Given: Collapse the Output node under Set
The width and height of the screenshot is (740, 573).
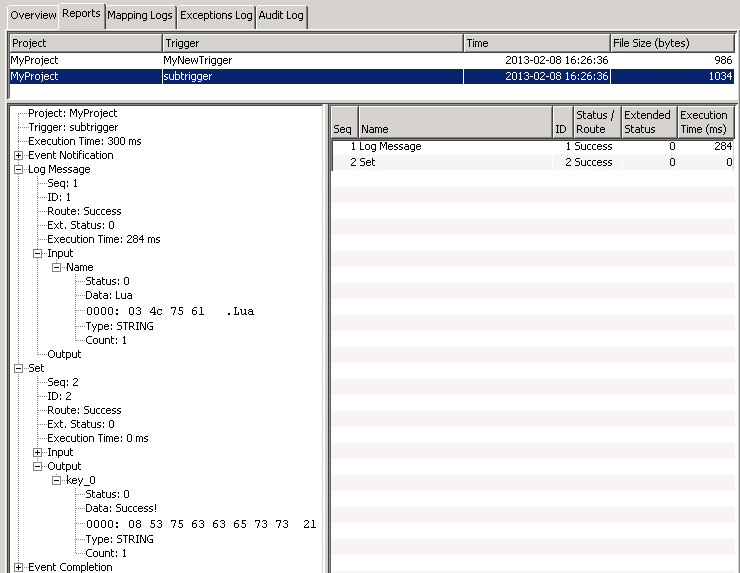Looking at the screenshot, I should coord(38,466).
